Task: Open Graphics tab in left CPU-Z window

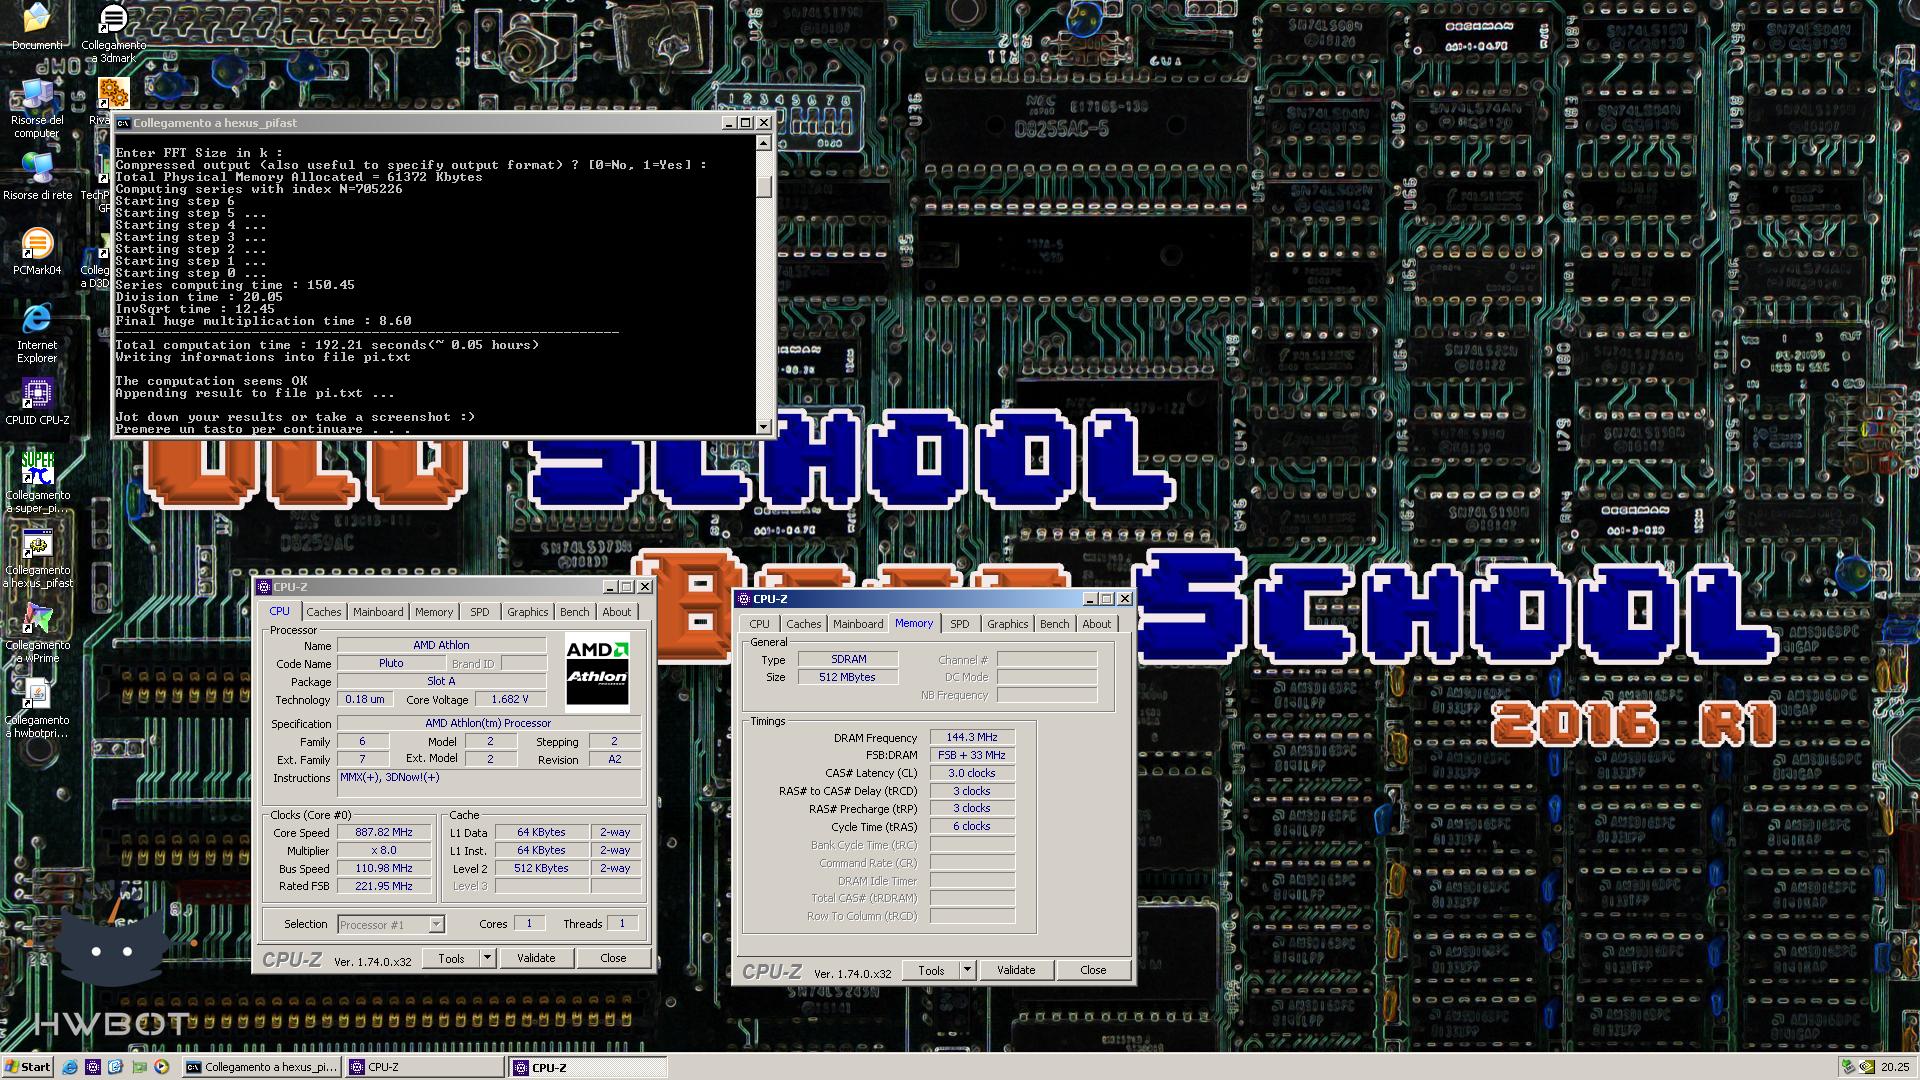Action: click(528, 612)
